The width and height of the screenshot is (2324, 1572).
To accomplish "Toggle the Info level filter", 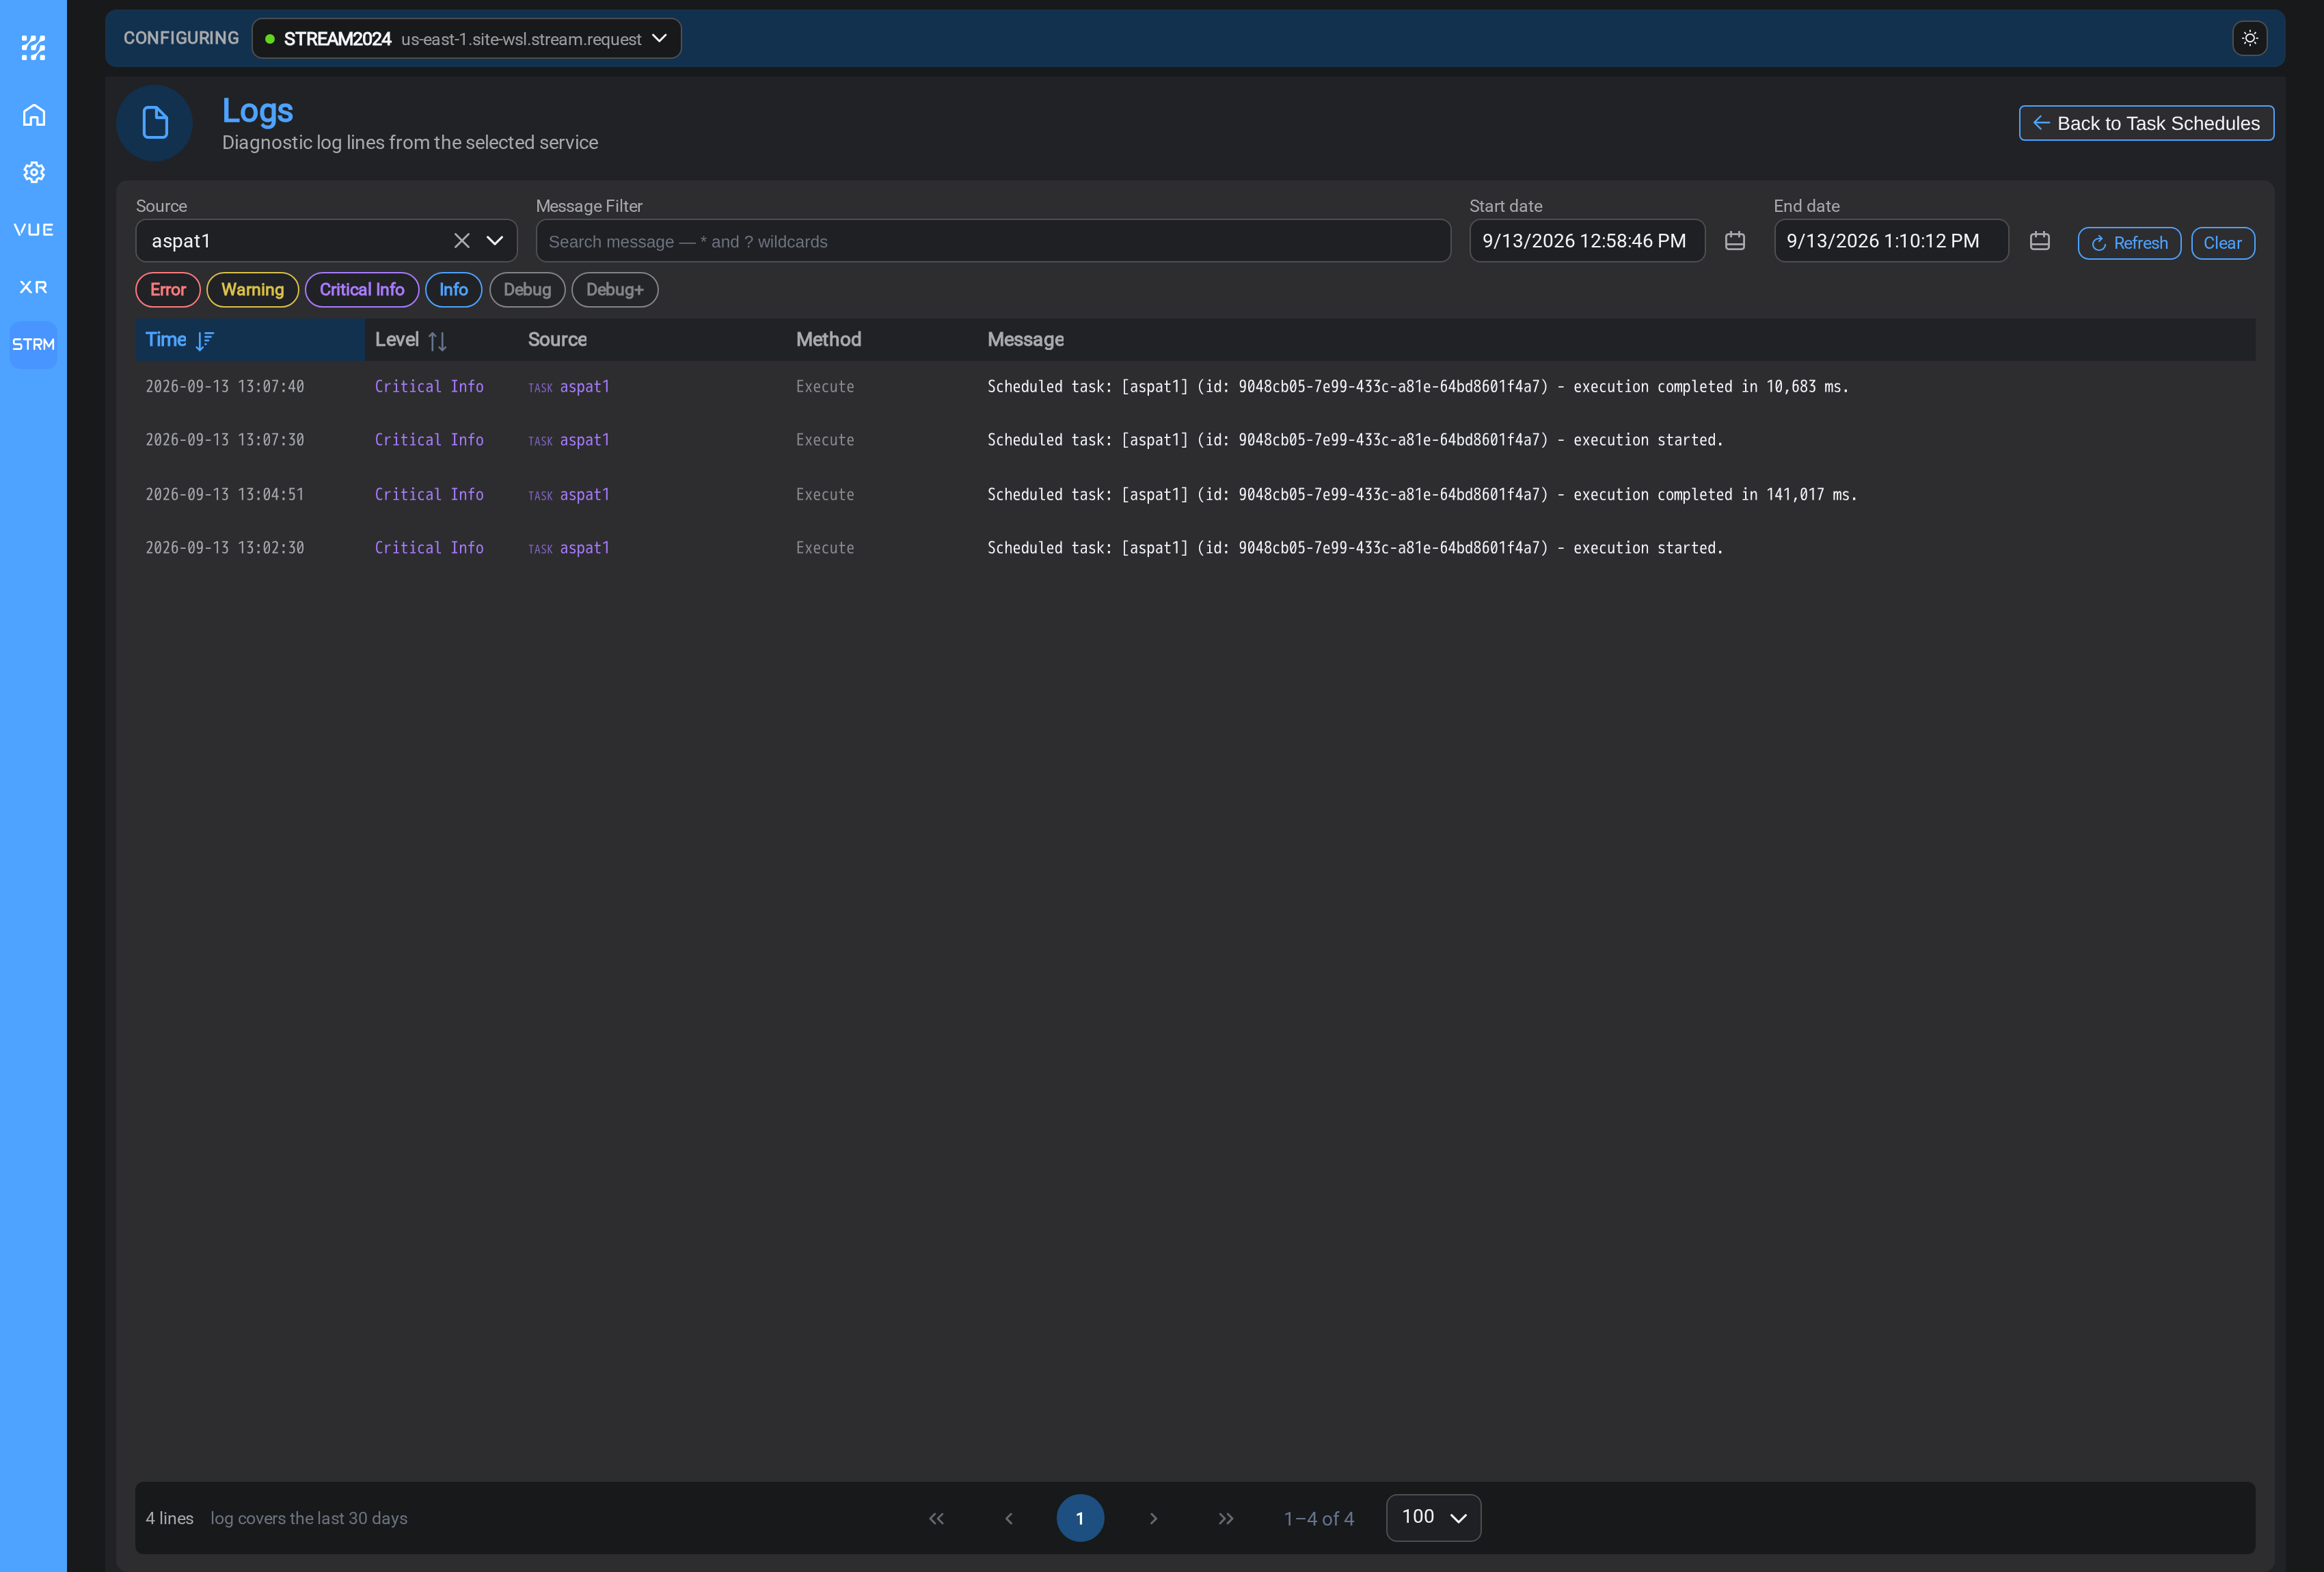I will 453,290.
